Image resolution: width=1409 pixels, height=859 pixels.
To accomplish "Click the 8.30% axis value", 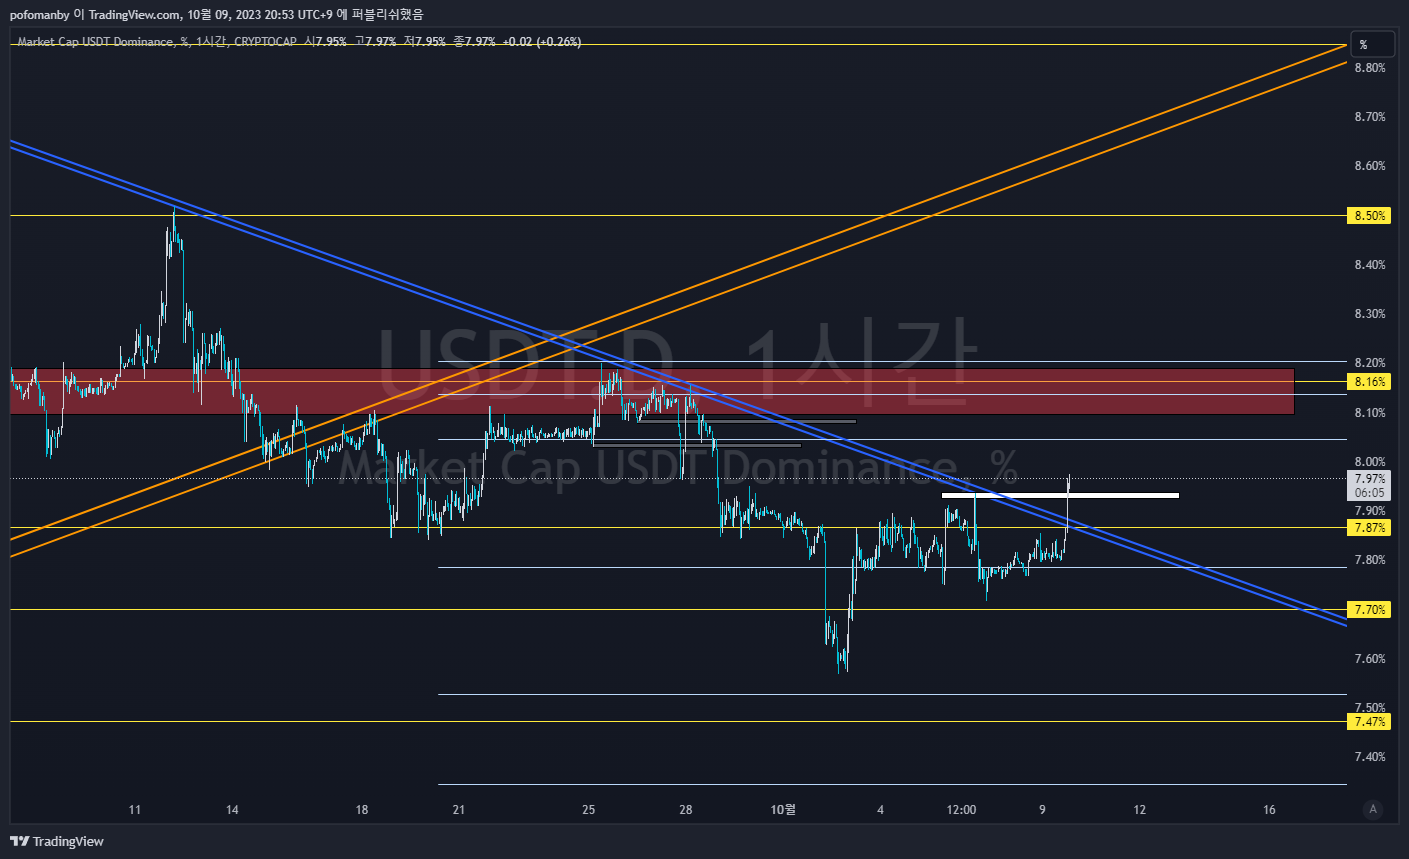I will pos(1370,314).
